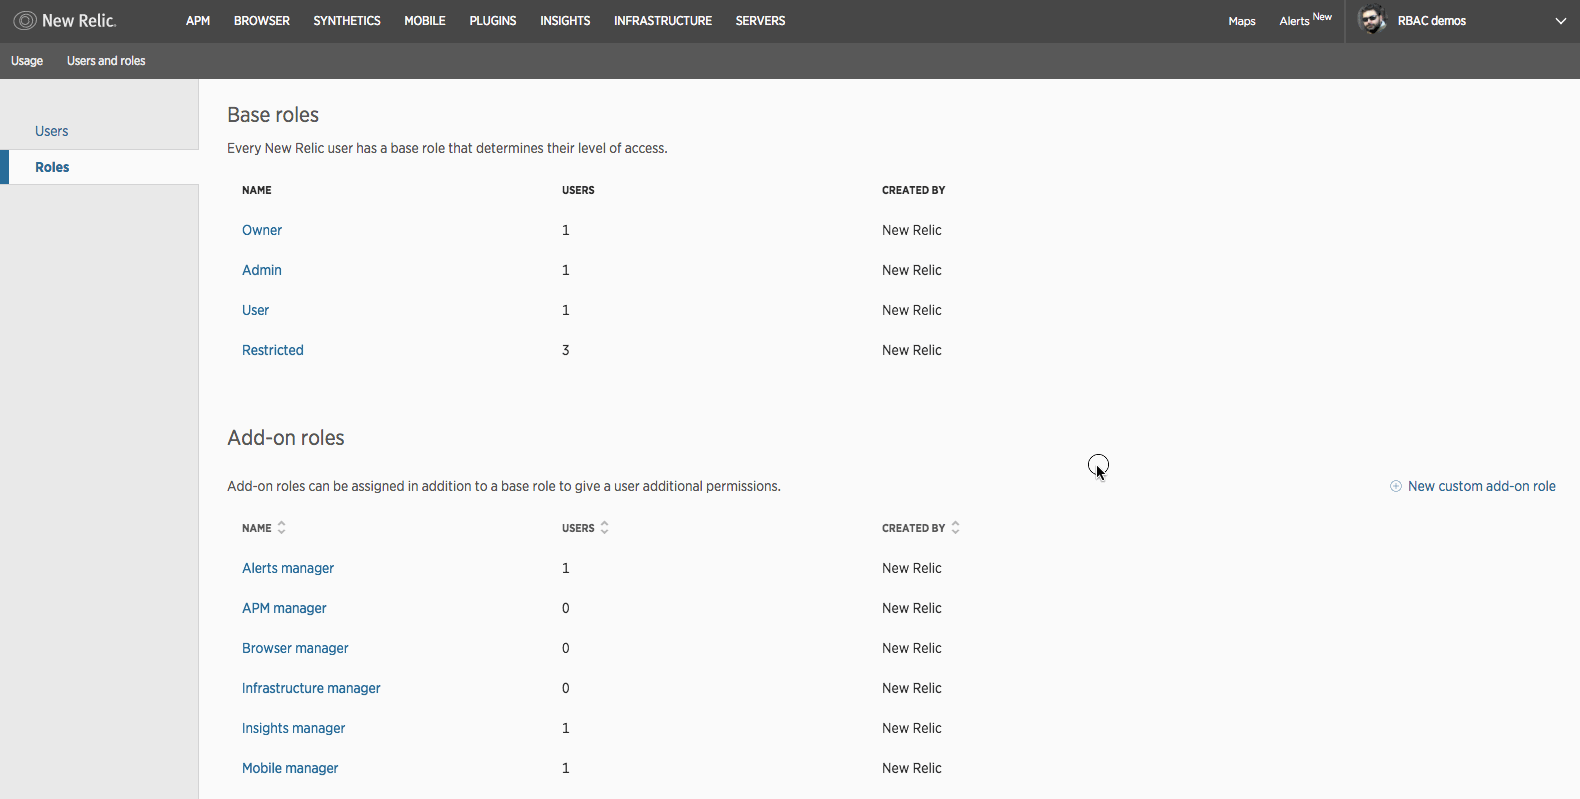Screen dimensions: 1580x799
Task: Open the RBAC demos user avatar
Action: [1373, 20]
